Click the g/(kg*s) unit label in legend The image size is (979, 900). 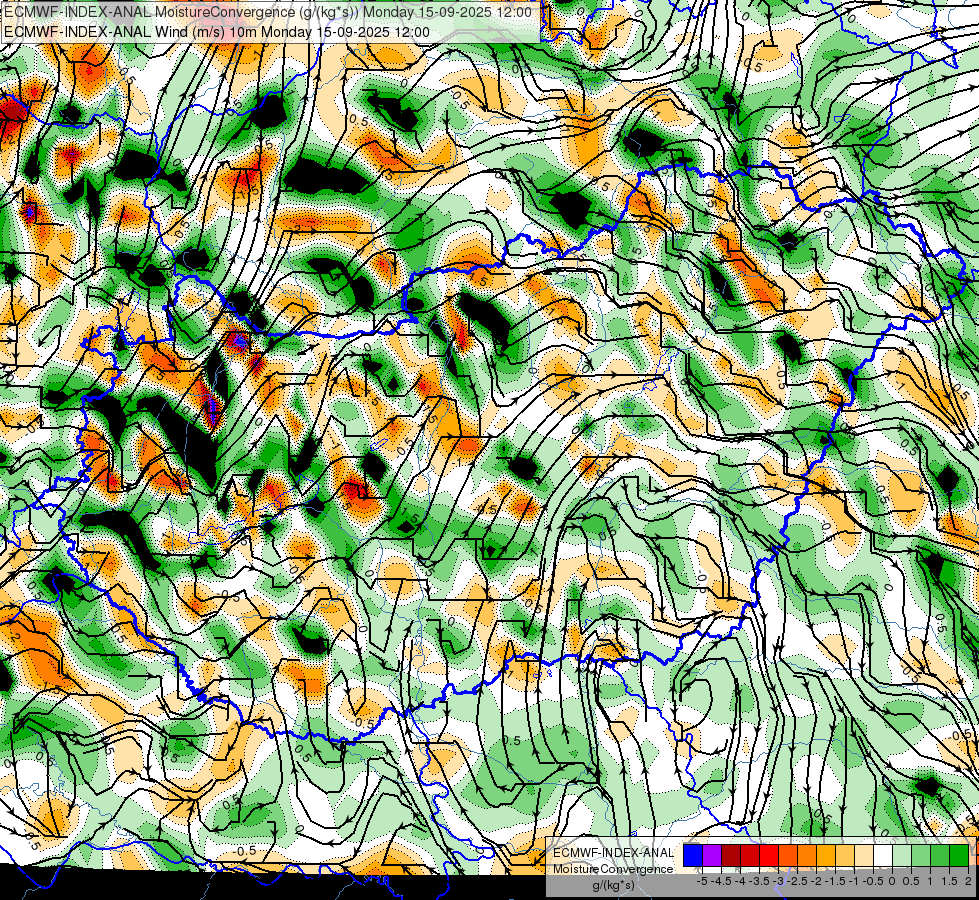click(613, 886)
